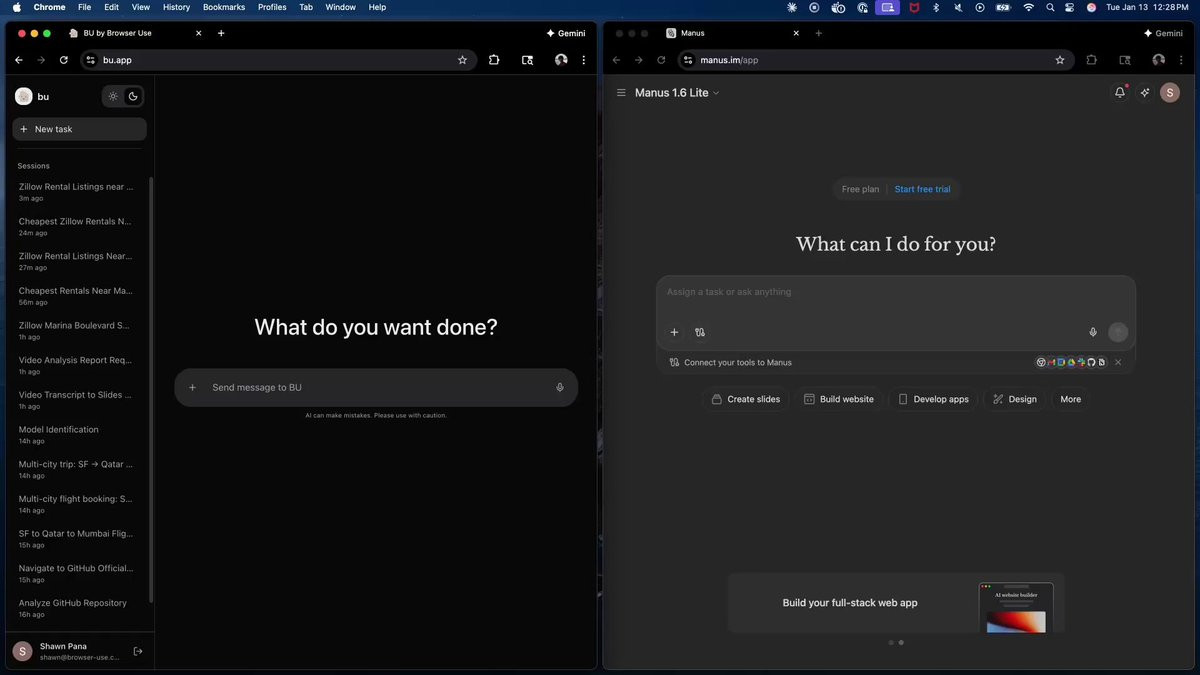Select the Develop apps chip
1200x675 pixels.
point(933,399)
